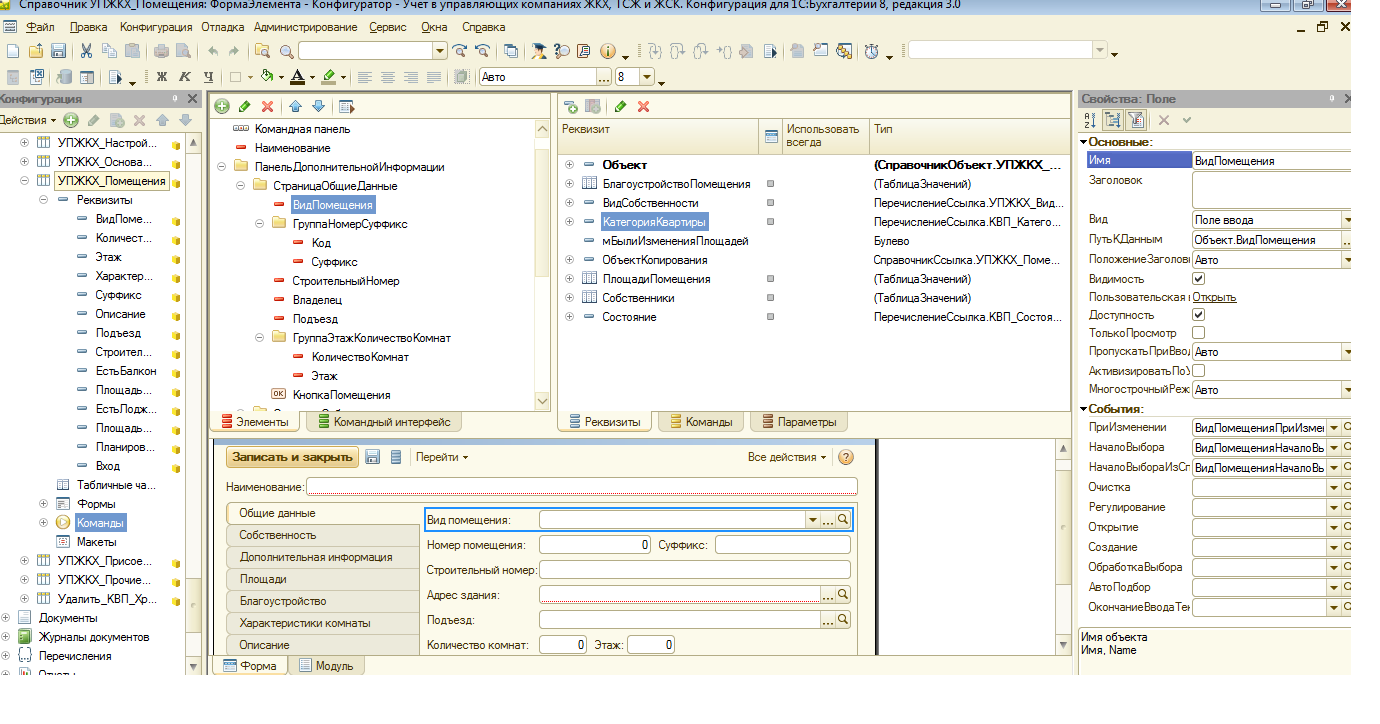The width and height of the screenshot is (1380, 724).
Task: Open the text color picker (letter A)
Action: pyautogui.click(x=298, y=77)
